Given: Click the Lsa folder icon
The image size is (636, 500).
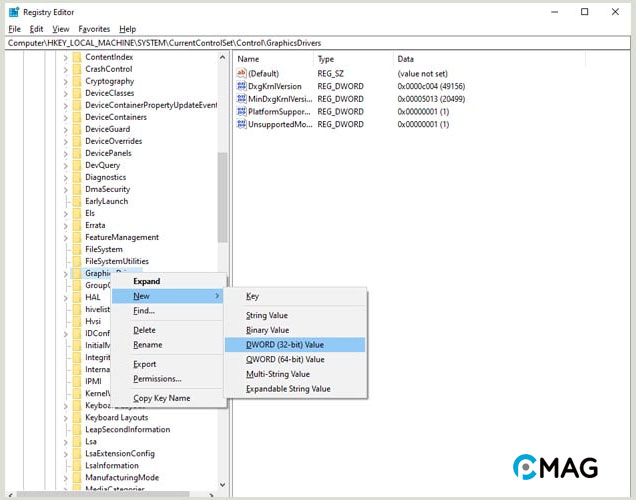Looking at the screenshot, I should [x=77, y=441].
